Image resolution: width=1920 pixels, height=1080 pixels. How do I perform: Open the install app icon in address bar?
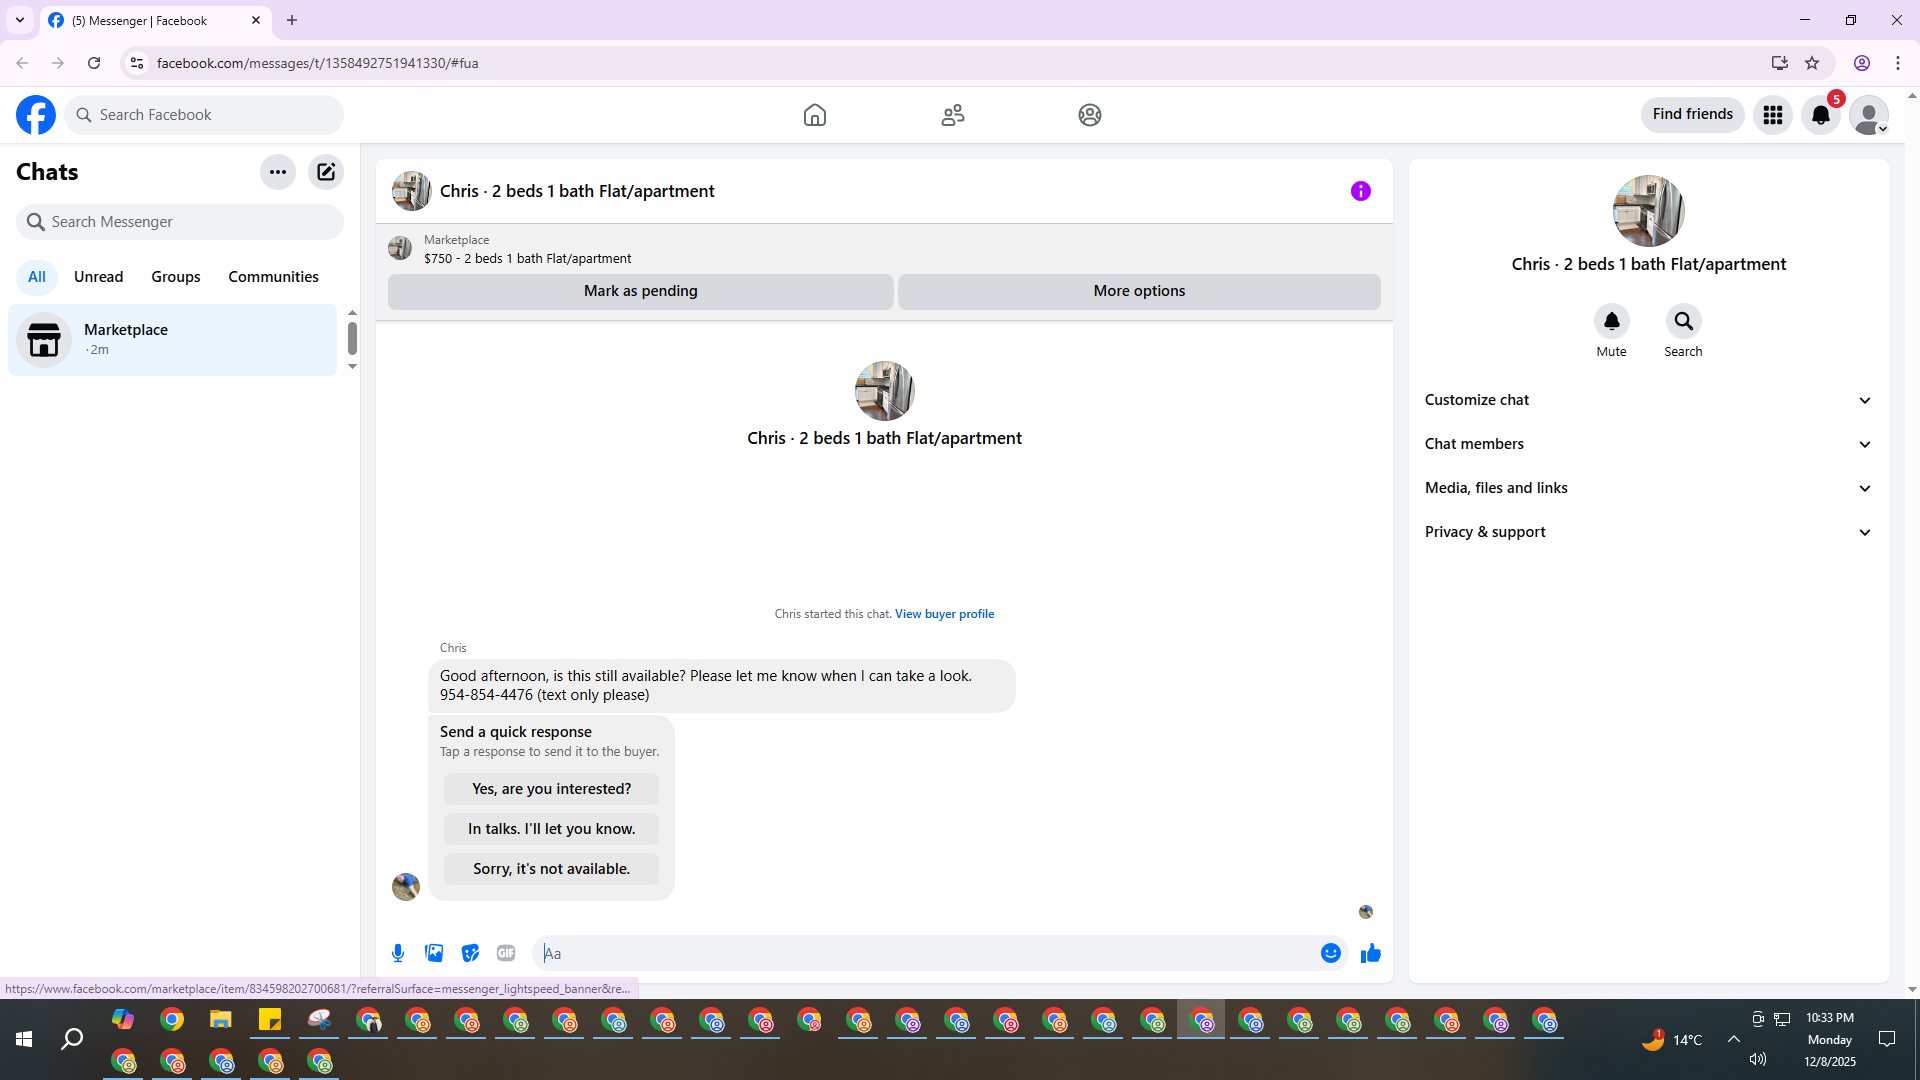(x=1780, y=63)
